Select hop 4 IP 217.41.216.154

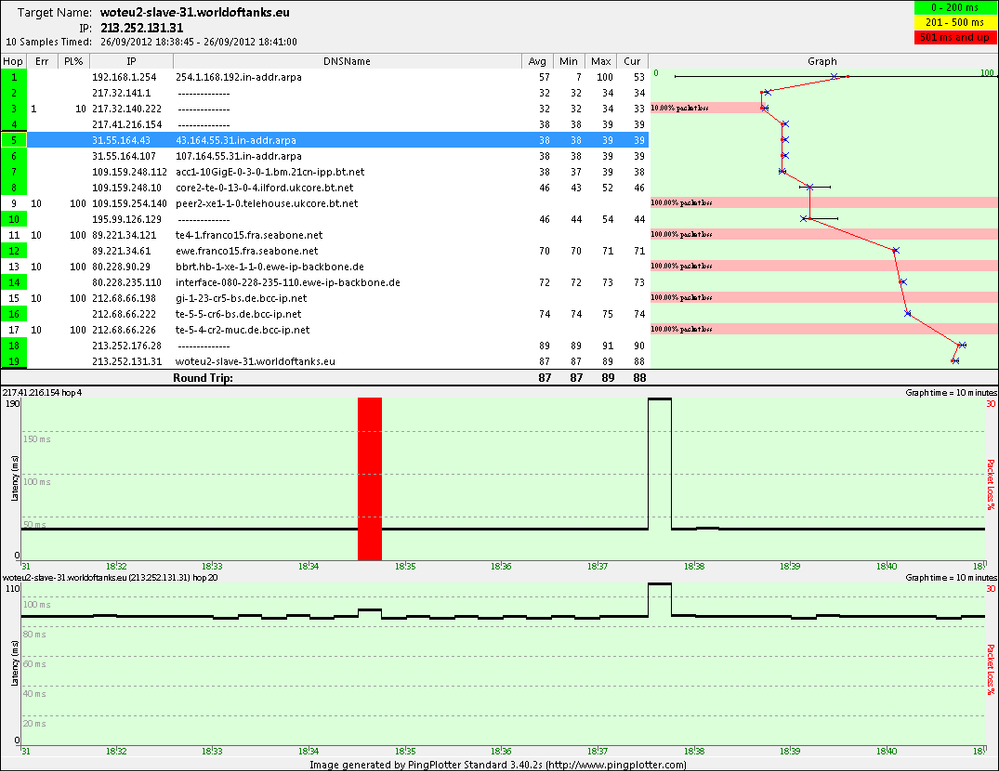(x=127, y=125)
